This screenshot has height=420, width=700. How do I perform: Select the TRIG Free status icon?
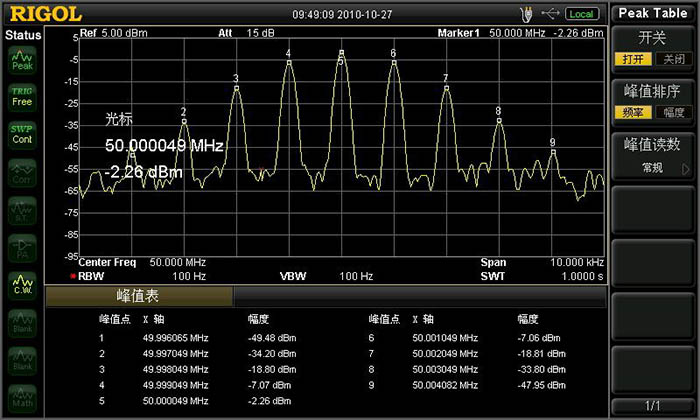[x=21, y=96]
